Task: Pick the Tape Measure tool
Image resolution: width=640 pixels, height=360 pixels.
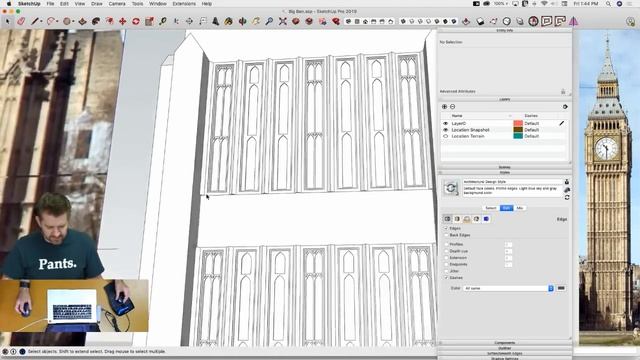Action: (163, 21)
